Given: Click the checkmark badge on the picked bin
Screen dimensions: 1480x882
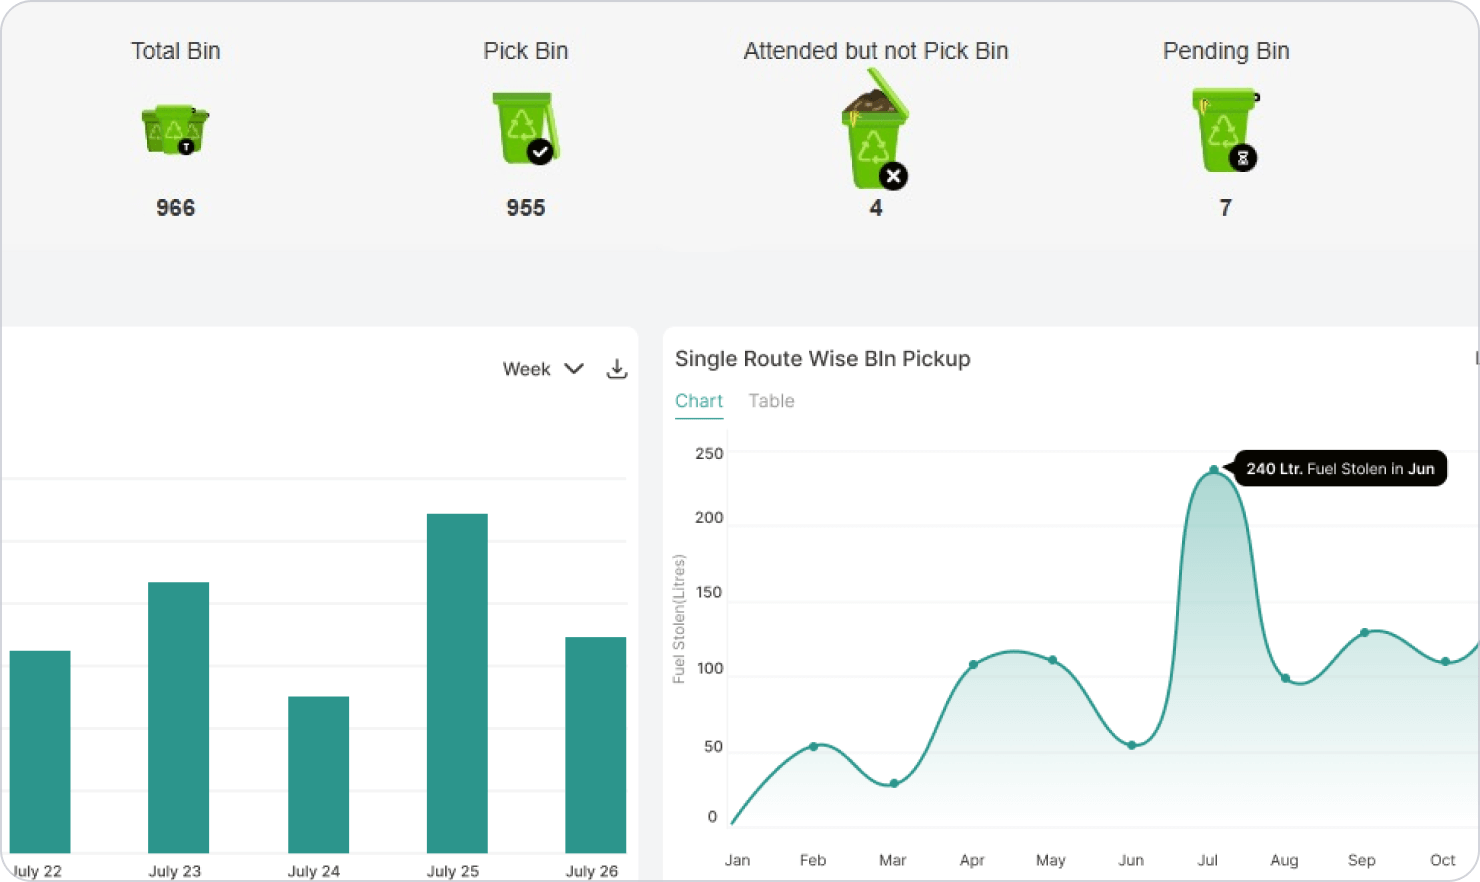Looking at the screenshot, I should (x=537, y=153).
